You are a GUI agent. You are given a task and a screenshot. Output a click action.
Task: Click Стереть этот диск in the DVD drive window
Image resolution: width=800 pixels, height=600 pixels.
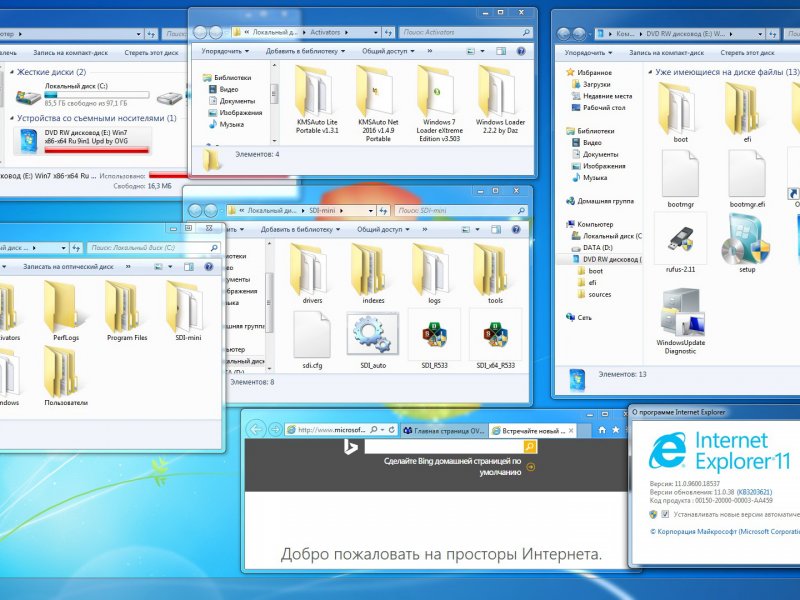[x=747, y=53]
